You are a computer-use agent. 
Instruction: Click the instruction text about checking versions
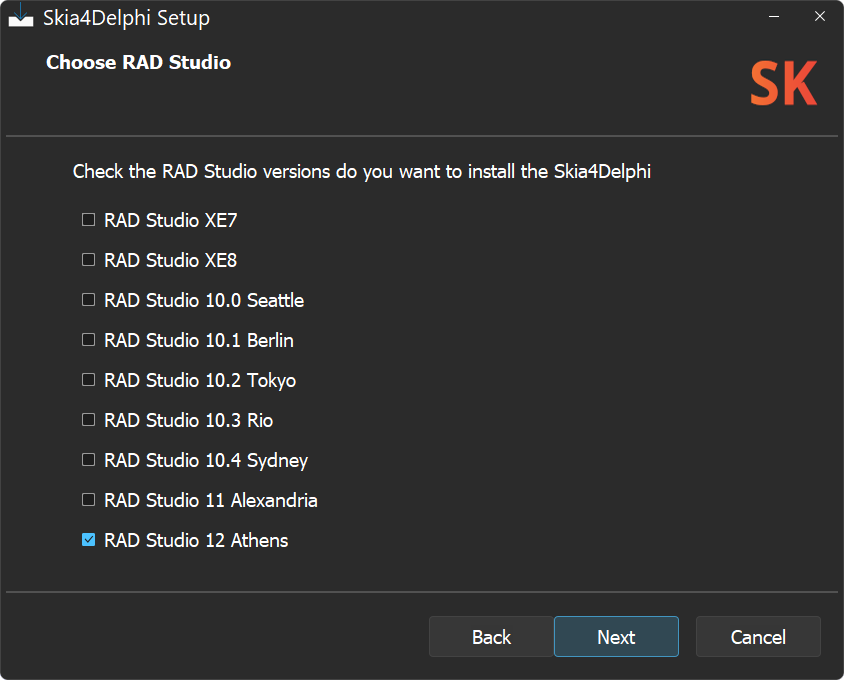coord(361,172)
